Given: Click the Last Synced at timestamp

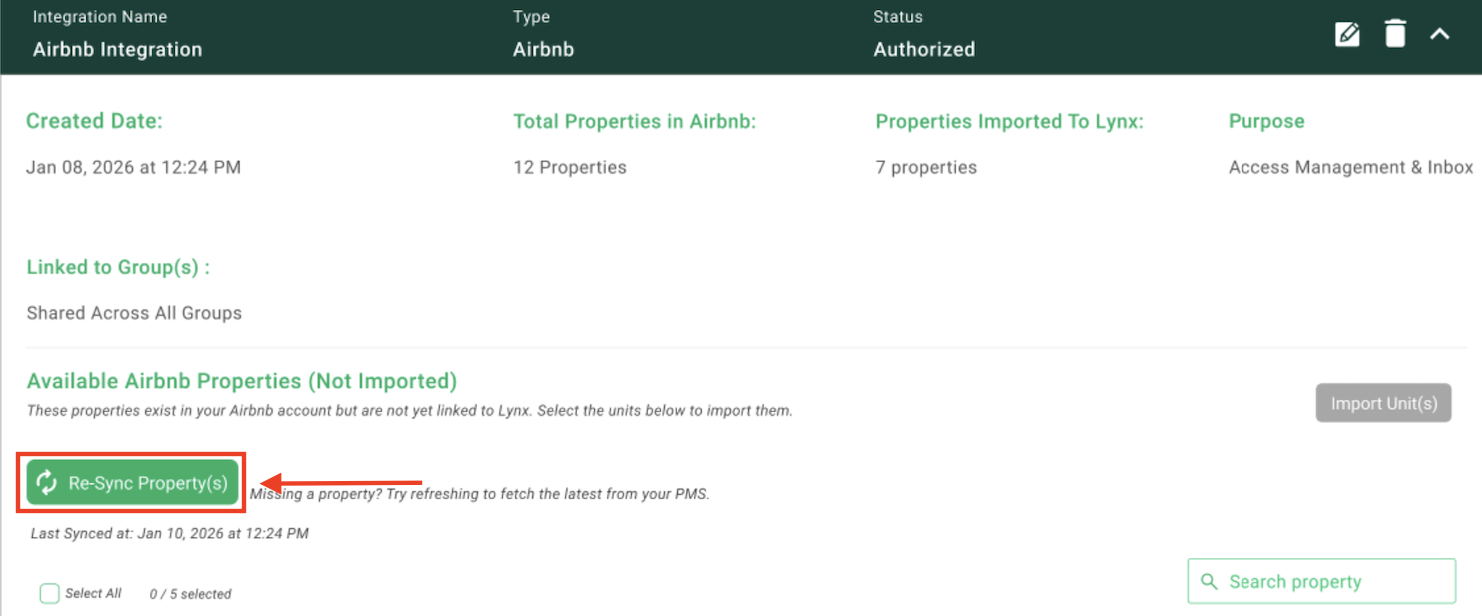Looking at the screenshot, I should point(169,533).
